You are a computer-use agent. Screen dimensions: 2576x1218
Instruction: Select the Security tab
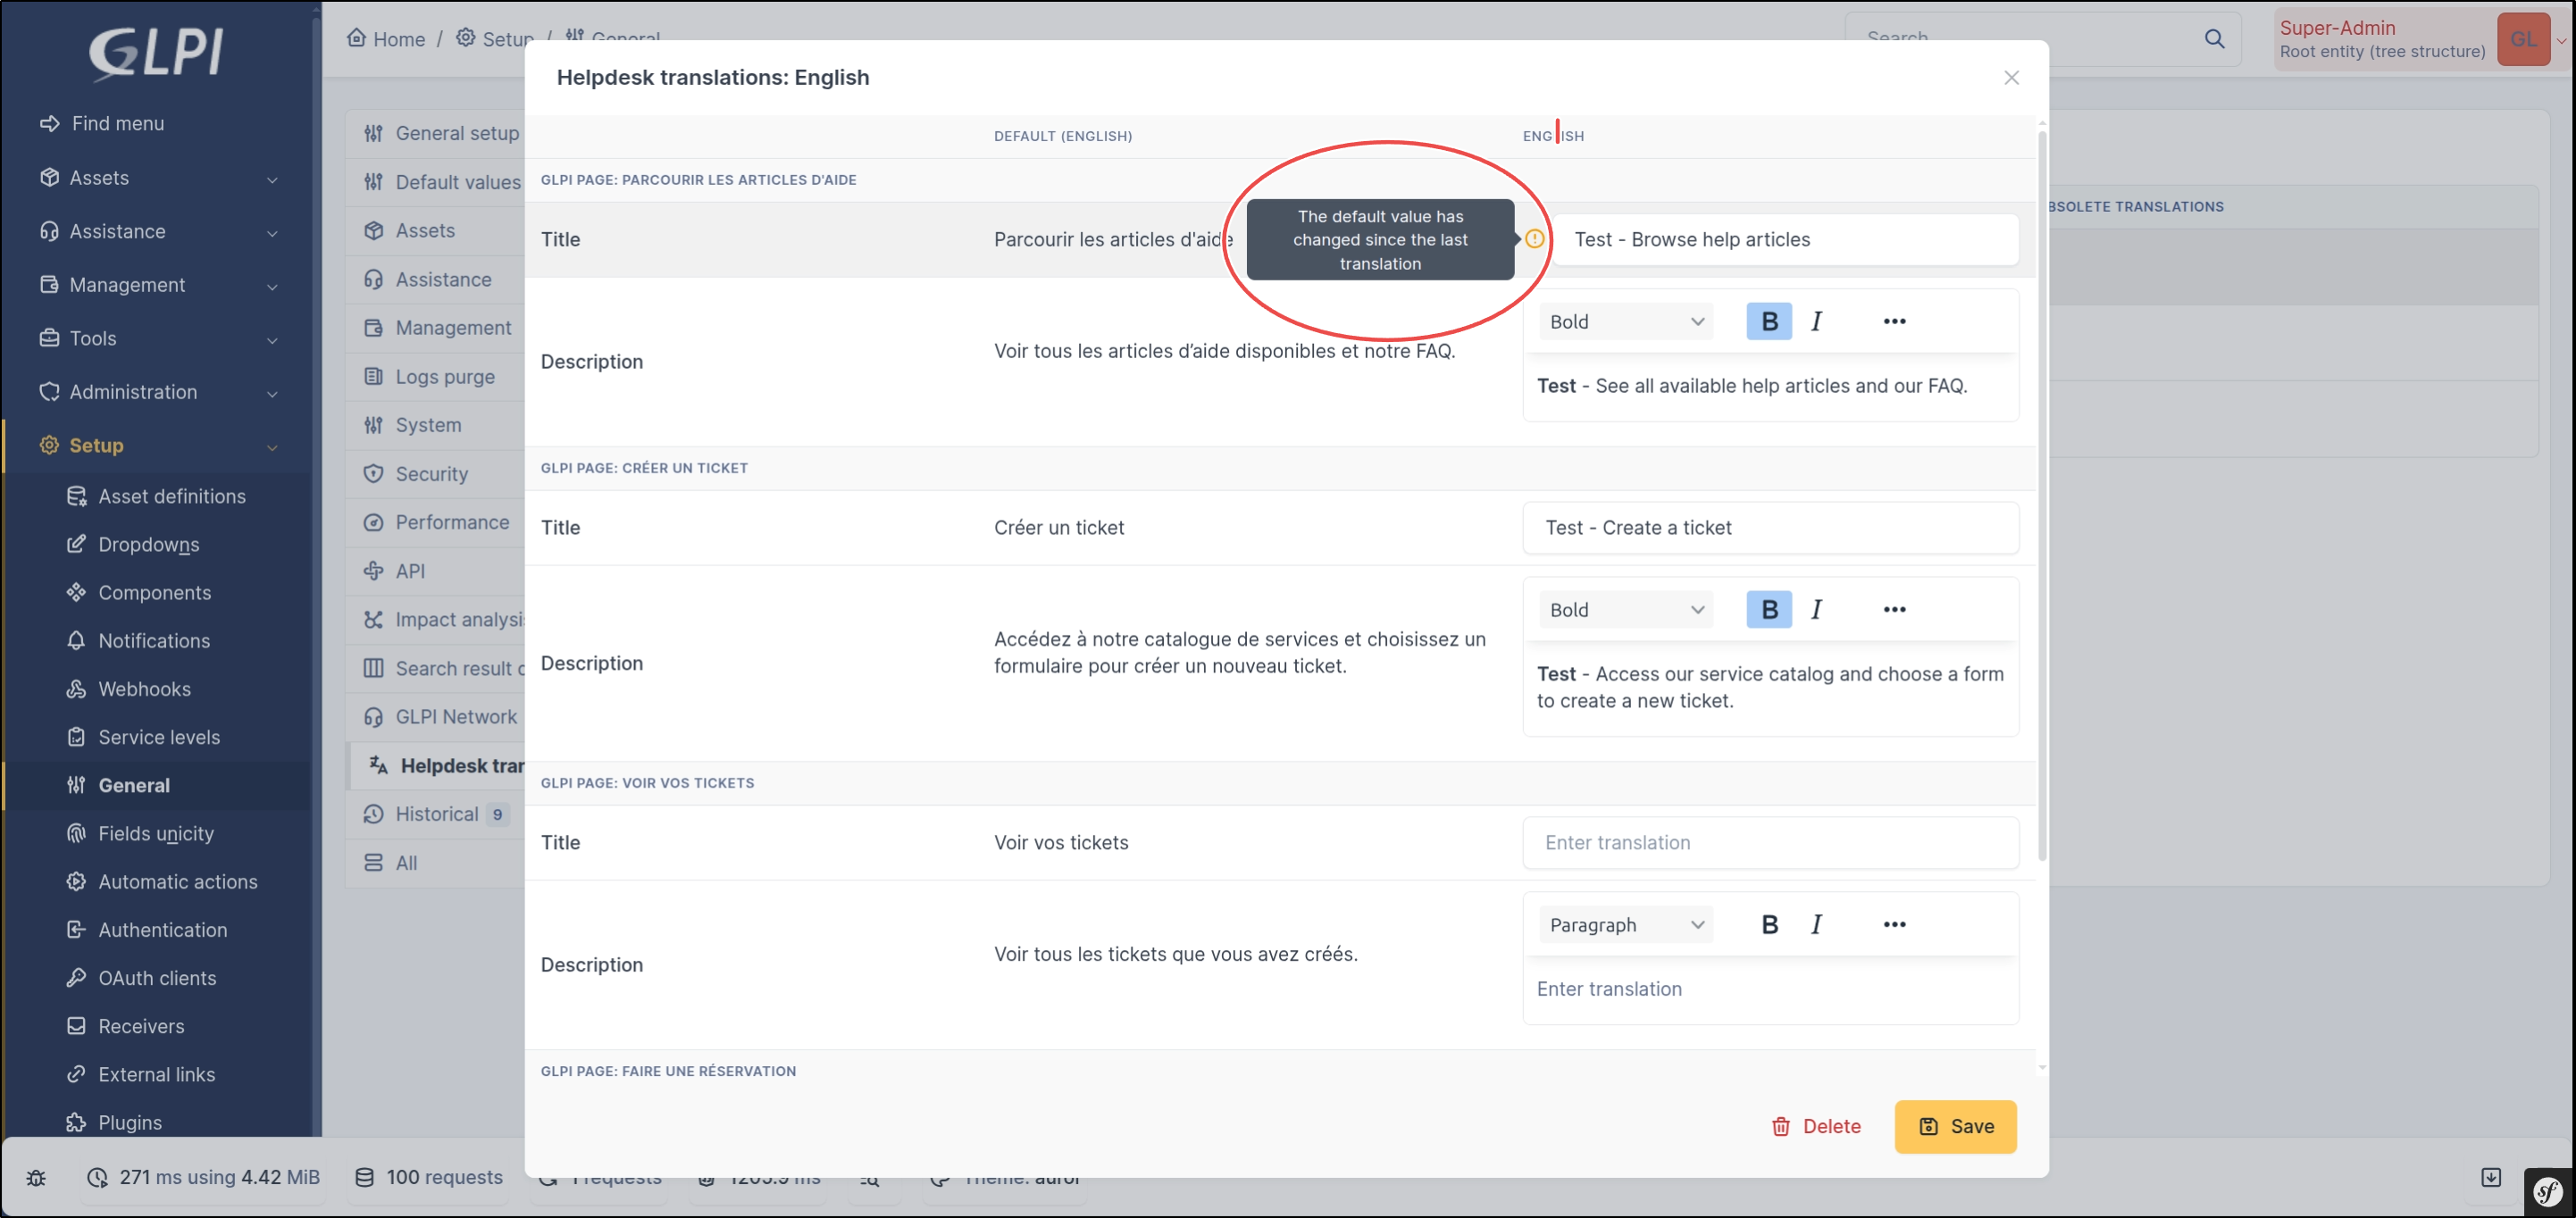(431, 474)
